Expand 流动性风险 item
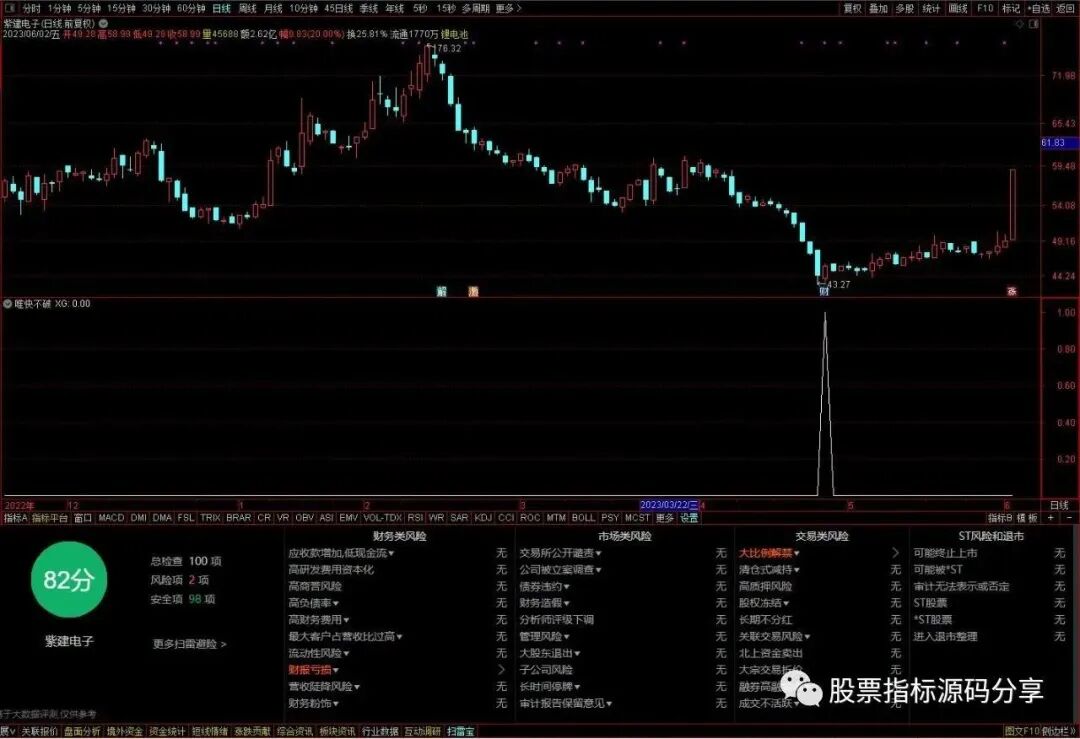 click(x=318, y=653)
